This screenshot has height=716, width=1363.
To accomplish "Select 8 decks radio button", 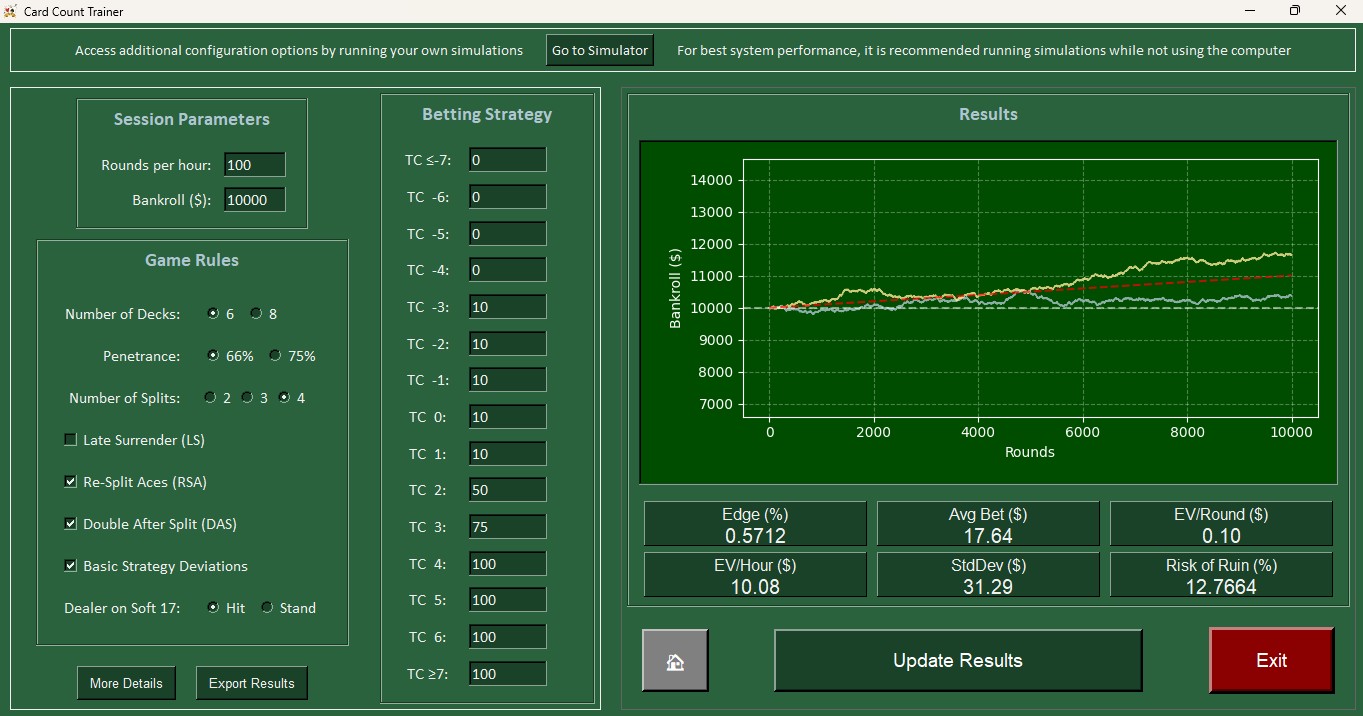I will (256, 314).
